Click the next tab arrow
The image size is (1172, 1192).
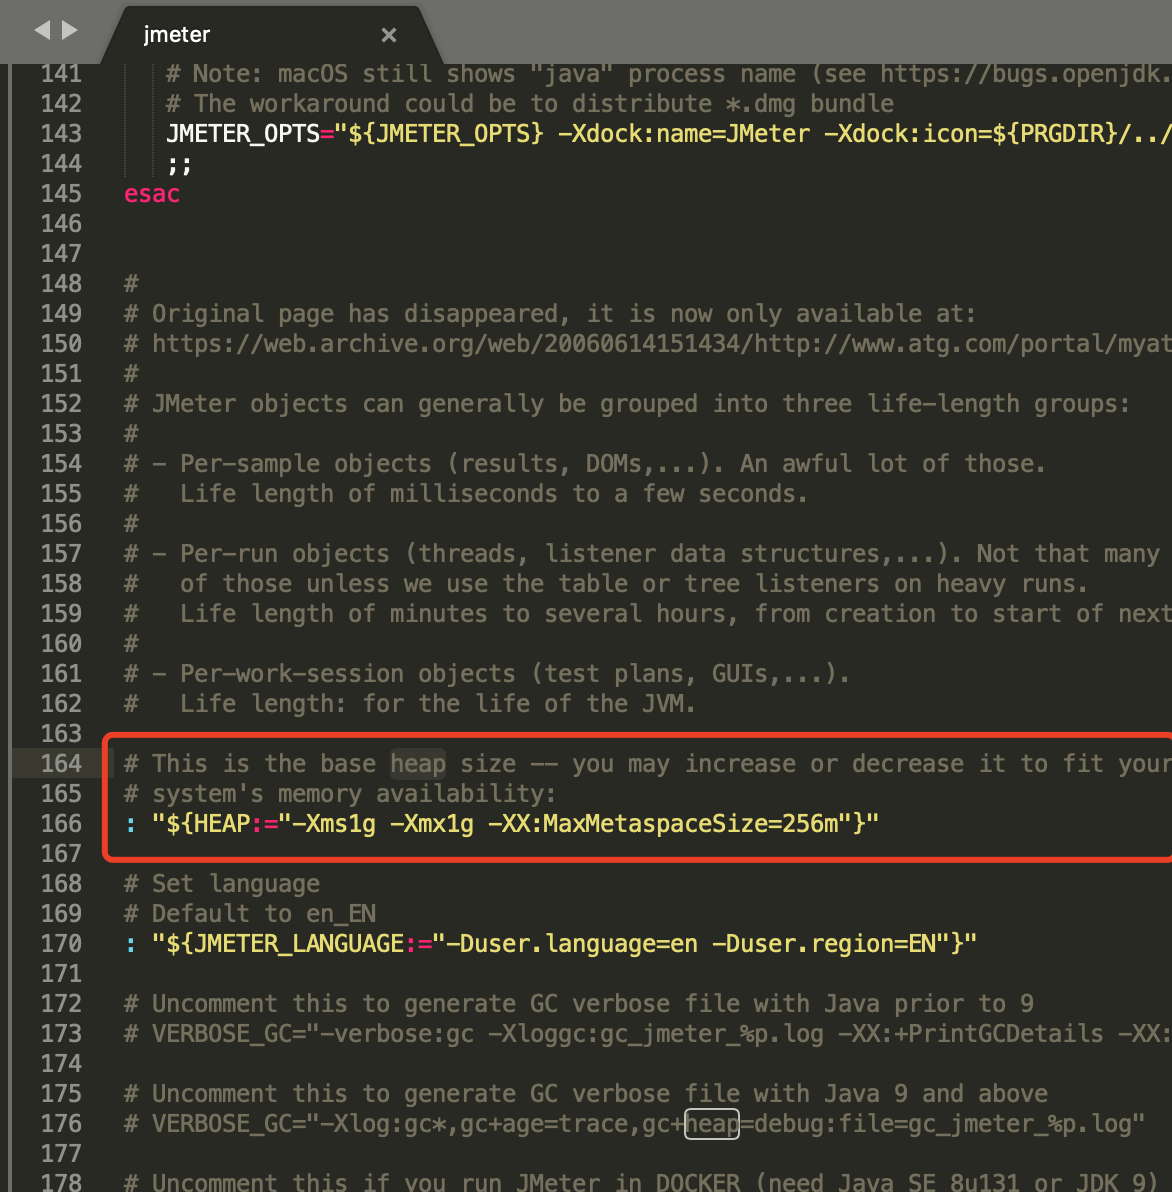(x=70, y=30)
